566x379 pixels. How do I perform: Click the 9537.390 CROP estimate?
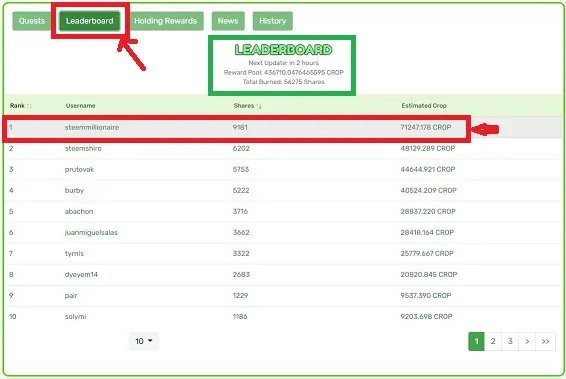[x=426, y=296]
